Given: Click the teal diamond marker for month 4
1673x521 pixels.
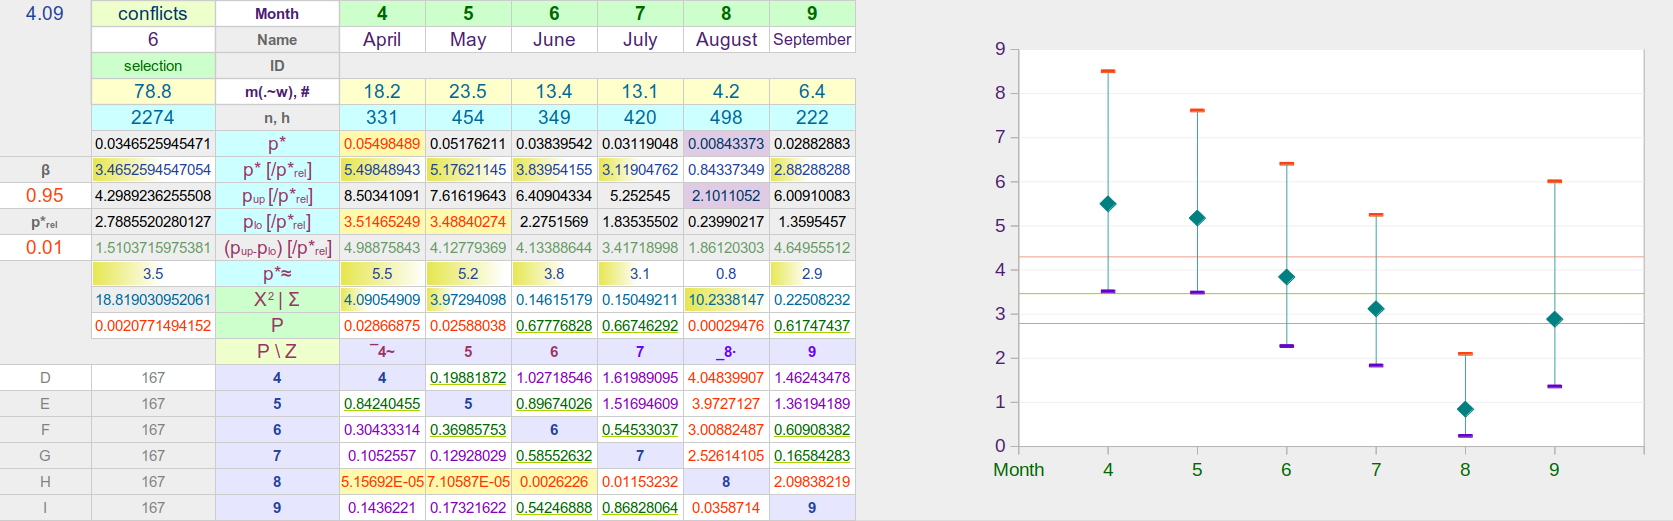Looking at the screenshot, I should [1108, 204].
